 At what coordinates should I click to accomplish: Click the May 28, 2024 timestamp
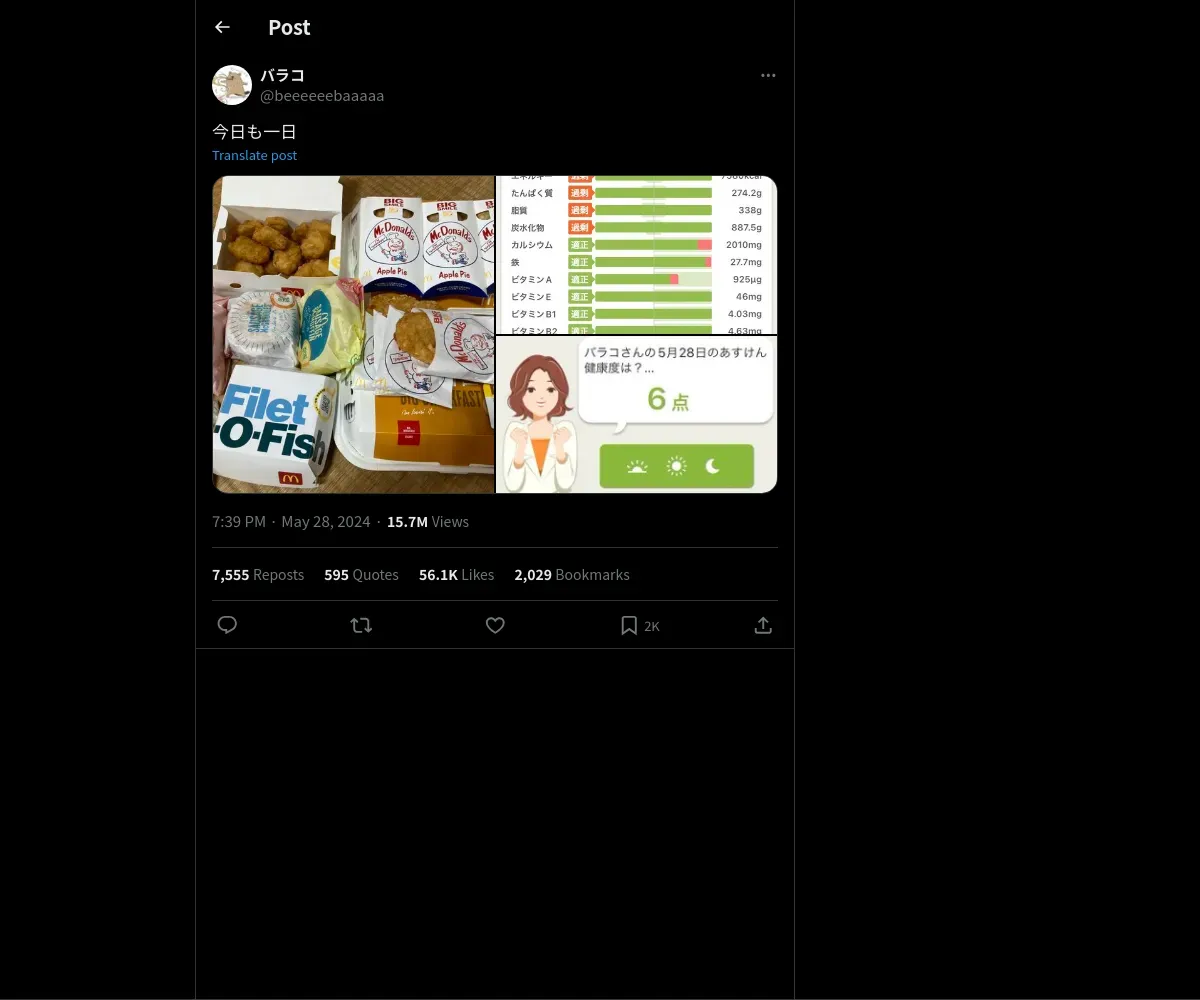[x=326, y=522]
